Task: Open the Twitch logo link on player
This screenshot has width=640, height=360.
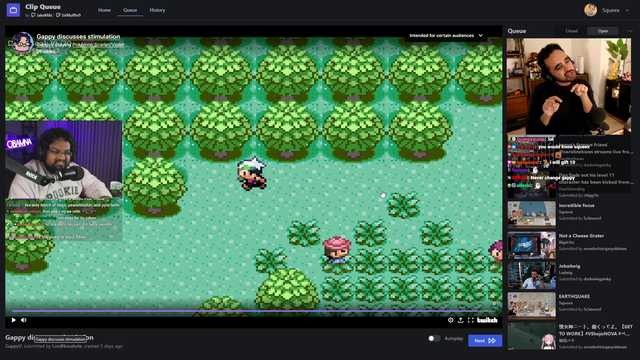Action: [487, 320]
